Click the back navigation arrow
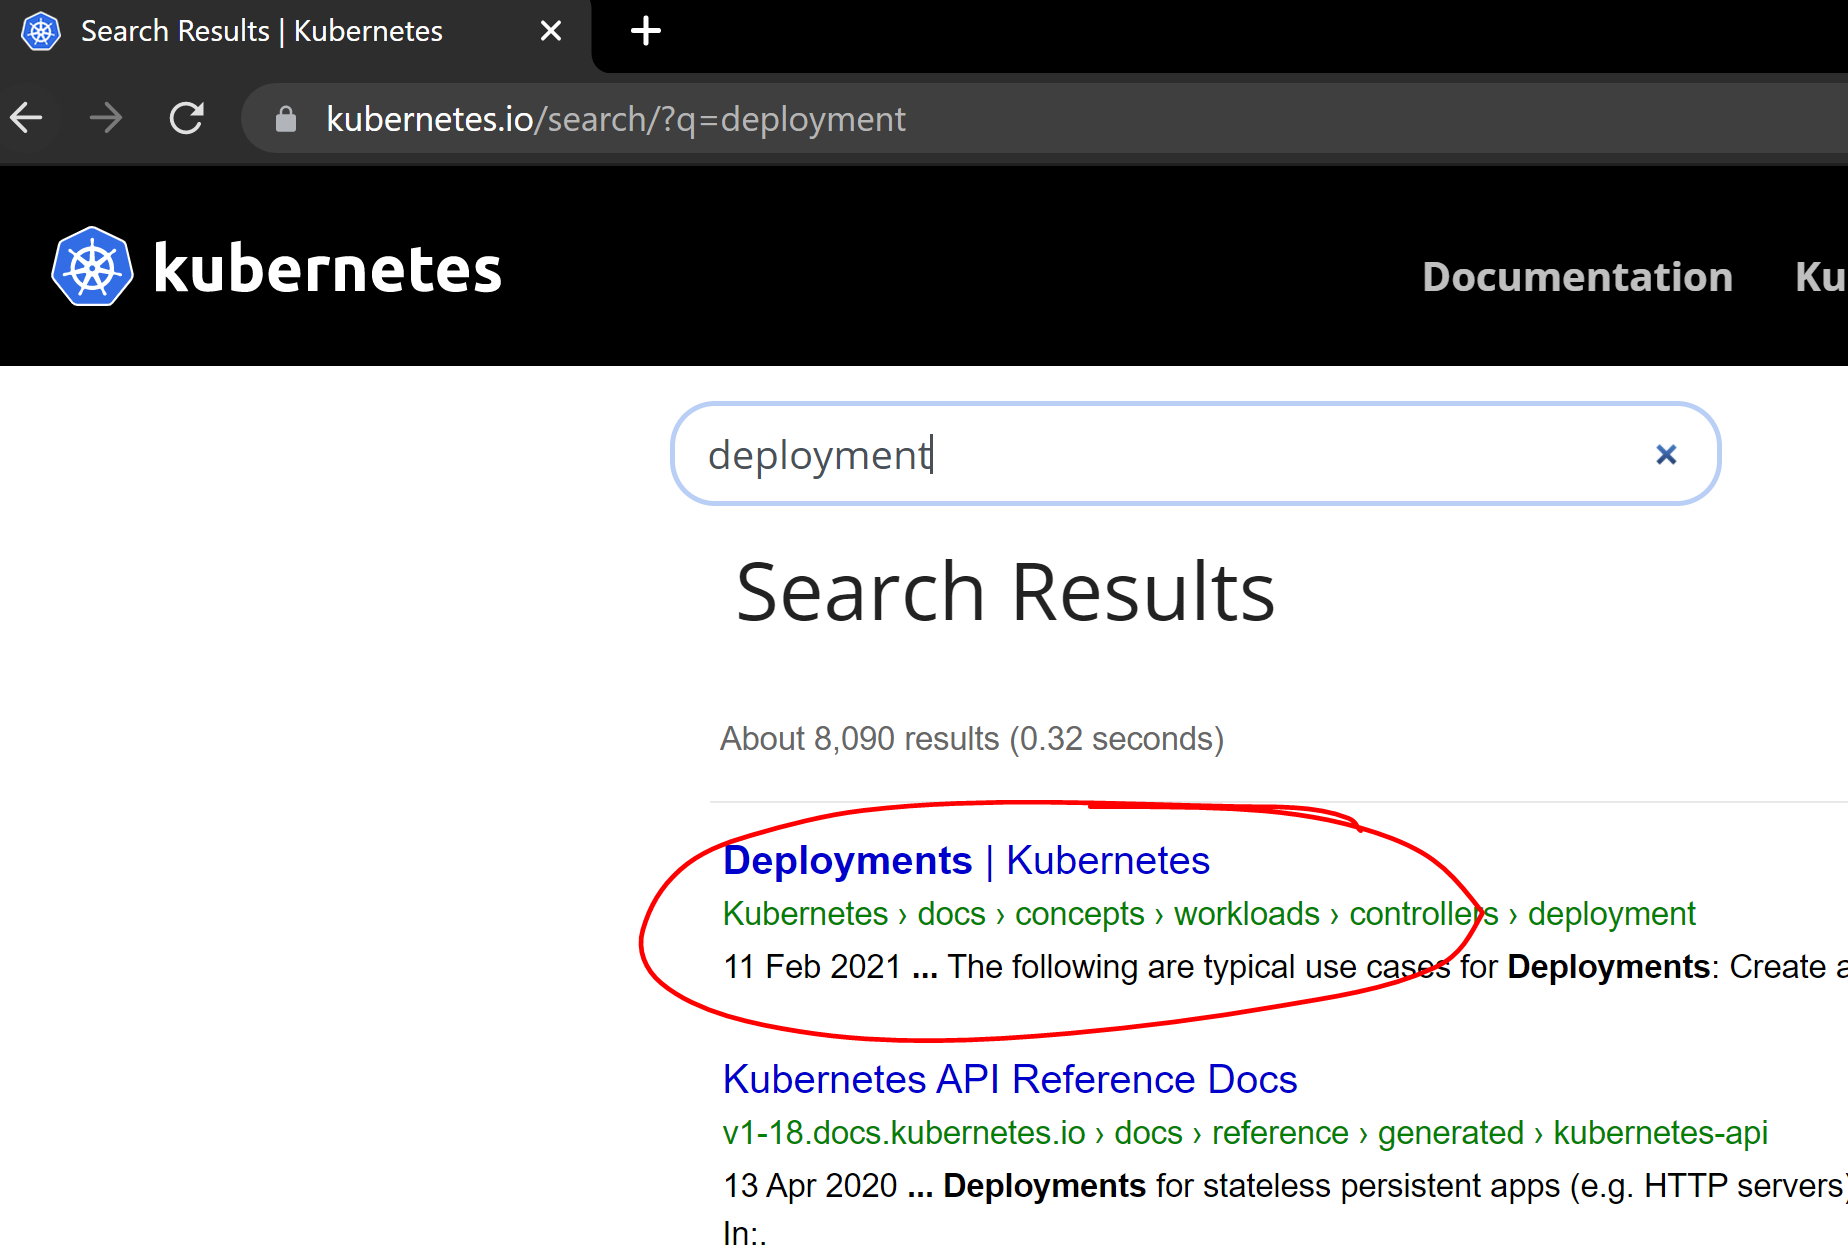This screenshot has width=1848, height=1256. click(27, 118)
